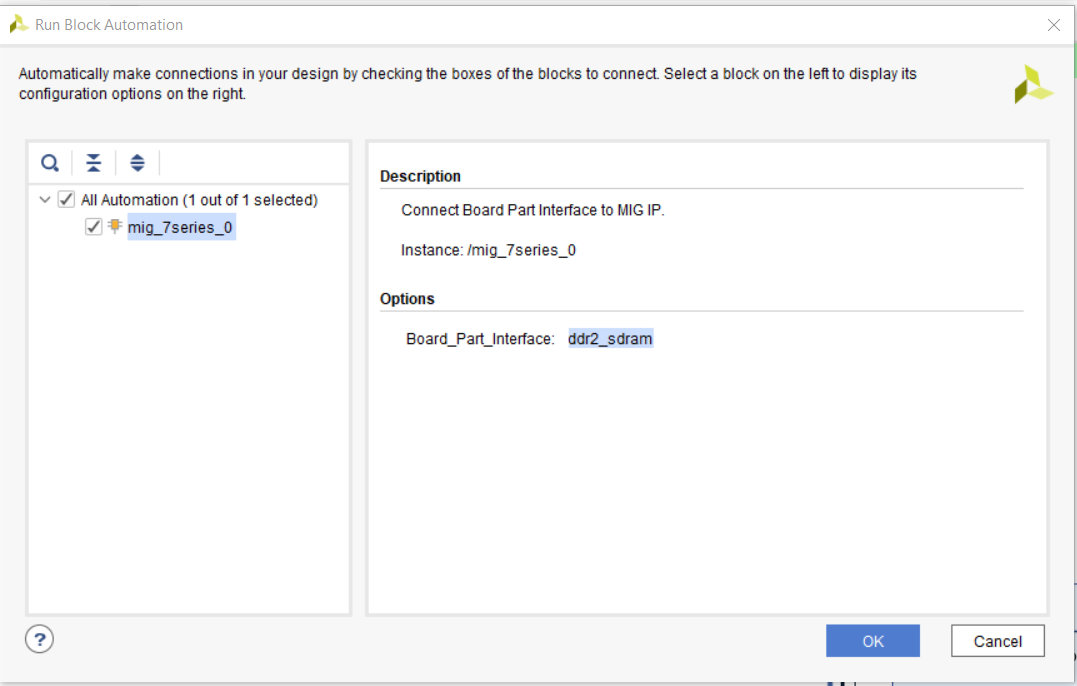Screen dimensions: 1077x686
Task: Click the IP block icon beside mig_7series_0
Action: (x=115, y=227)
